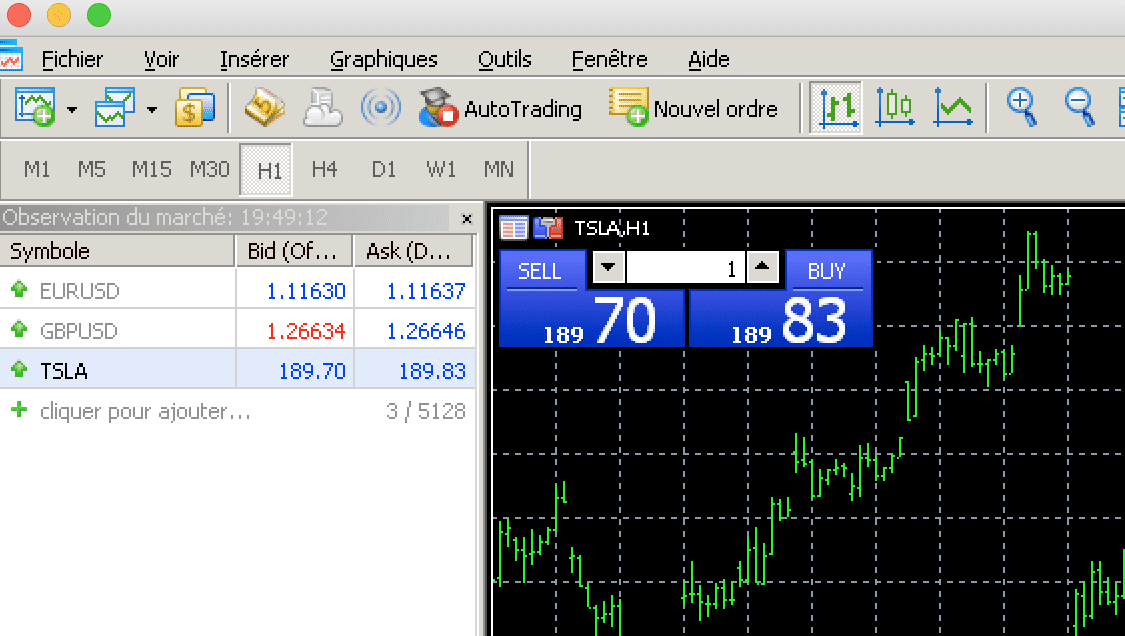Open MQL5 trading signals
Viewport: 1125px width, 636px height.
click(380, 107)
